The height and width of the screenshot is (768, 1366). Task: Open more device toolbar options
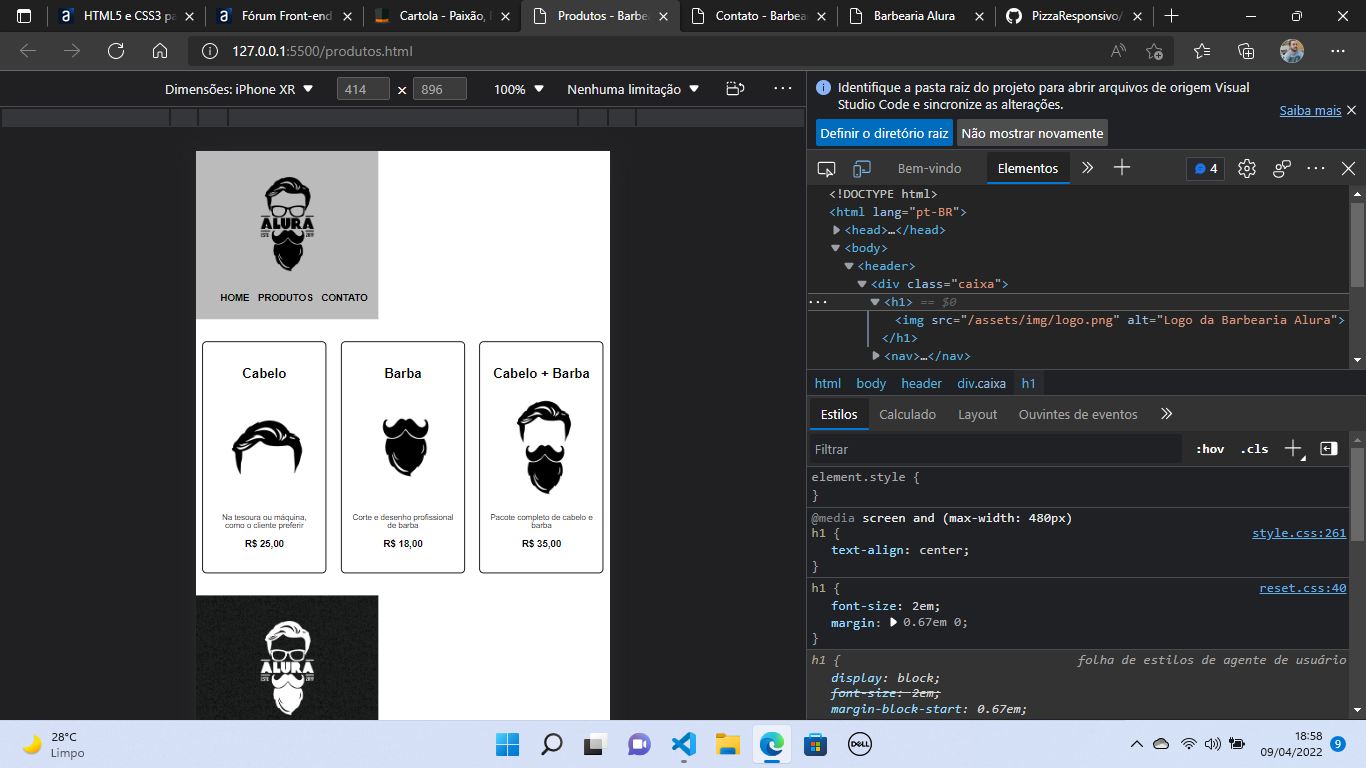click(x=783, y=89)
